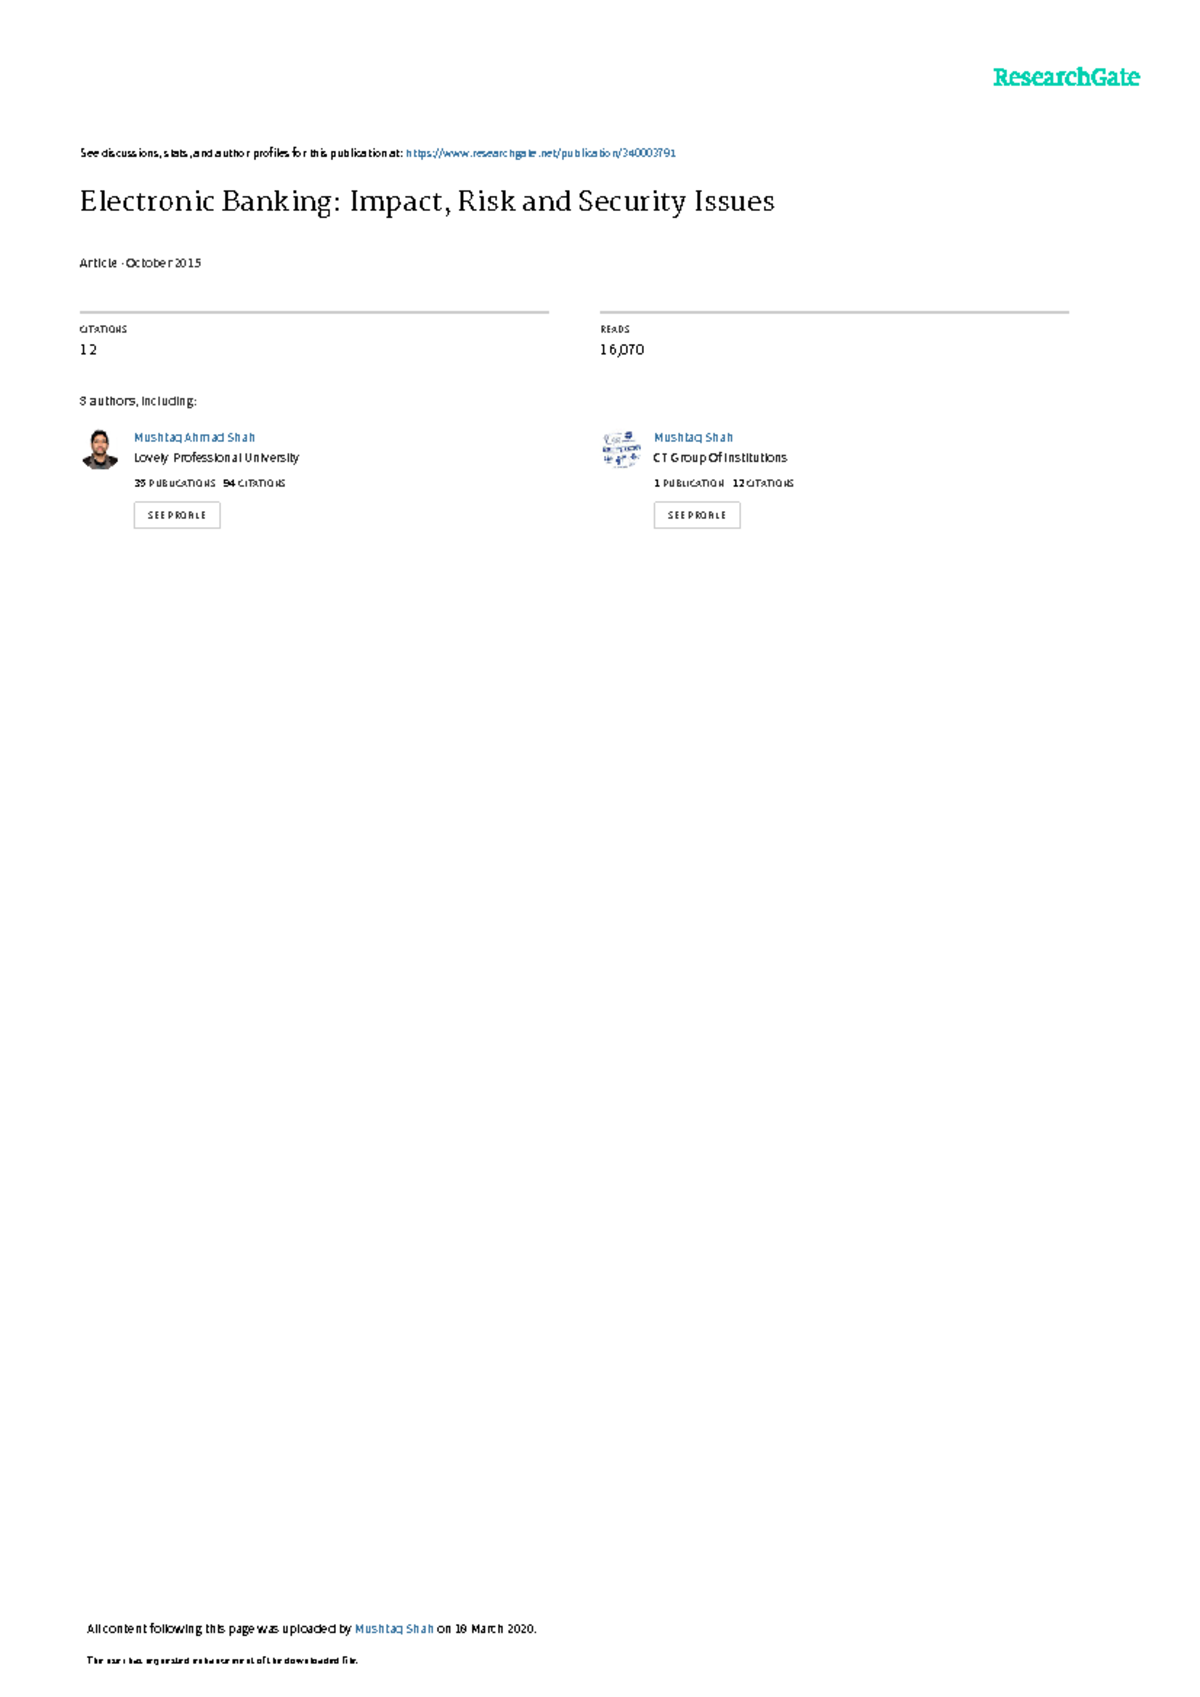Click the ResearchGate logo
This screenshot has height=1697, width=1200.
[x=1065, y=78]
